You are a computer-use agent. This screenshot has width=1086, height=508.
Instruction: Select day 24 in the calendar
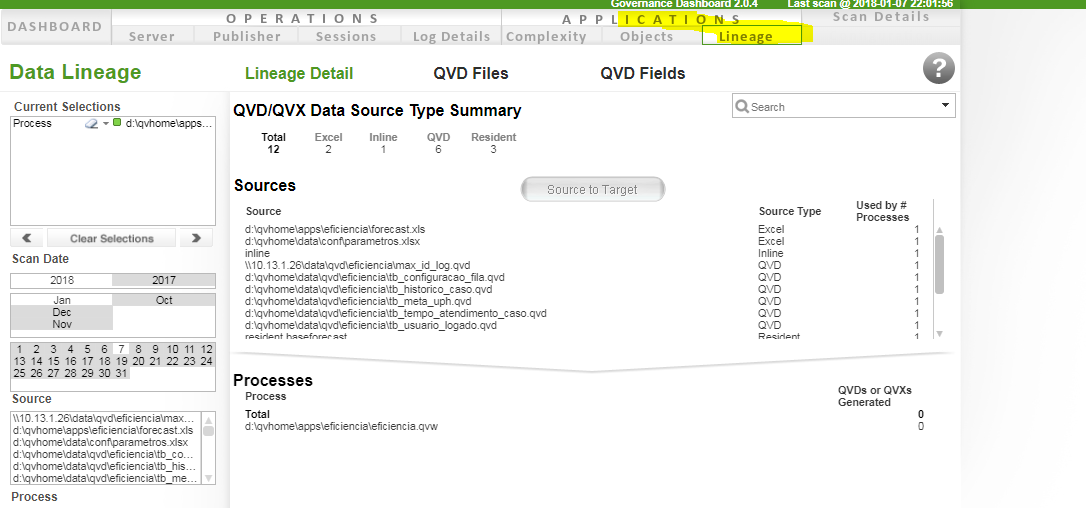coord(206,361)
